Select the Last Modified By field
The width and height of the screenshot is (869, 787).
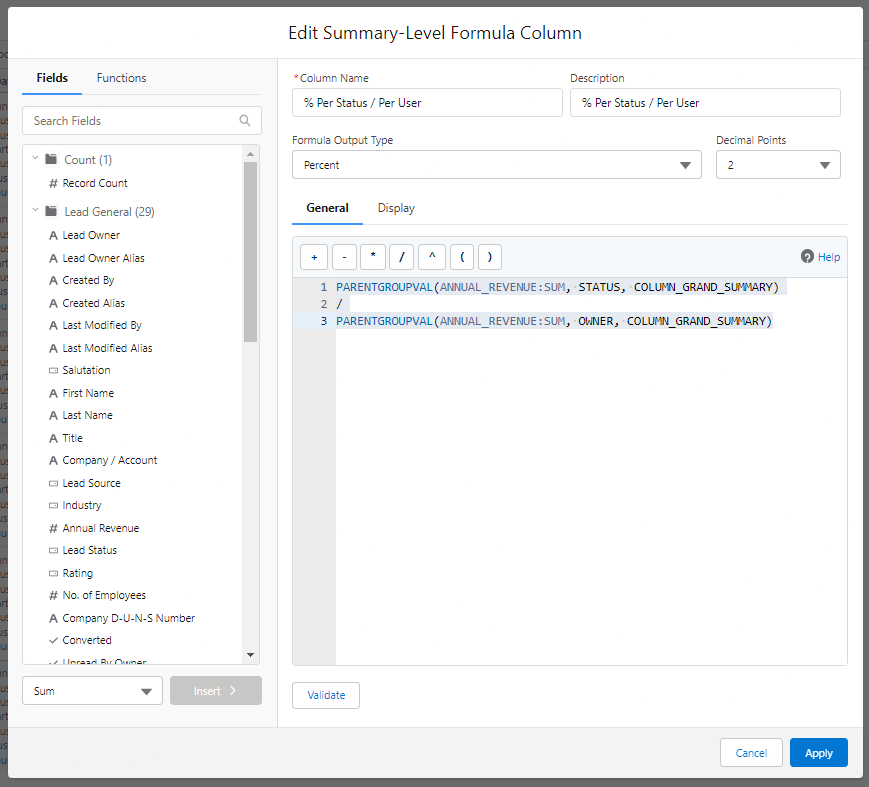[102, 325]
